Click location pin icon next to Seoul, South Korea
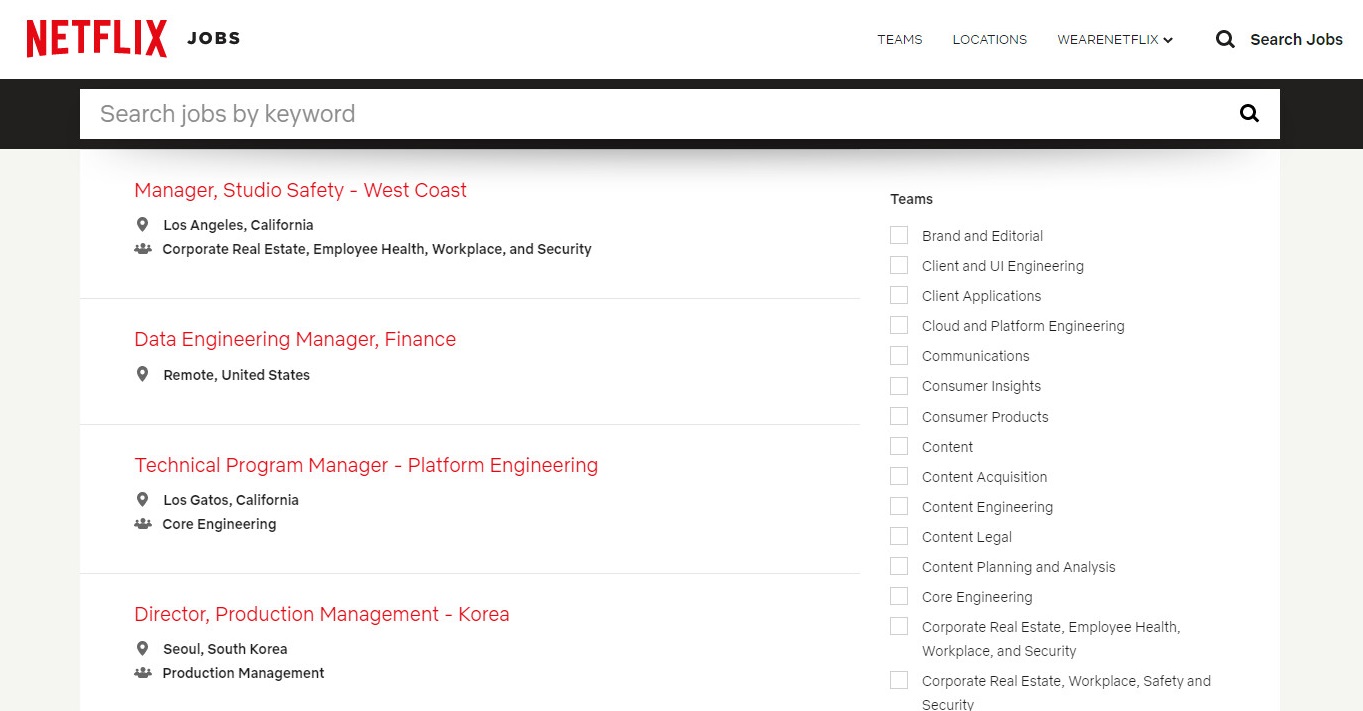Screen dimensions: 1363x711 tap(143, 649)
